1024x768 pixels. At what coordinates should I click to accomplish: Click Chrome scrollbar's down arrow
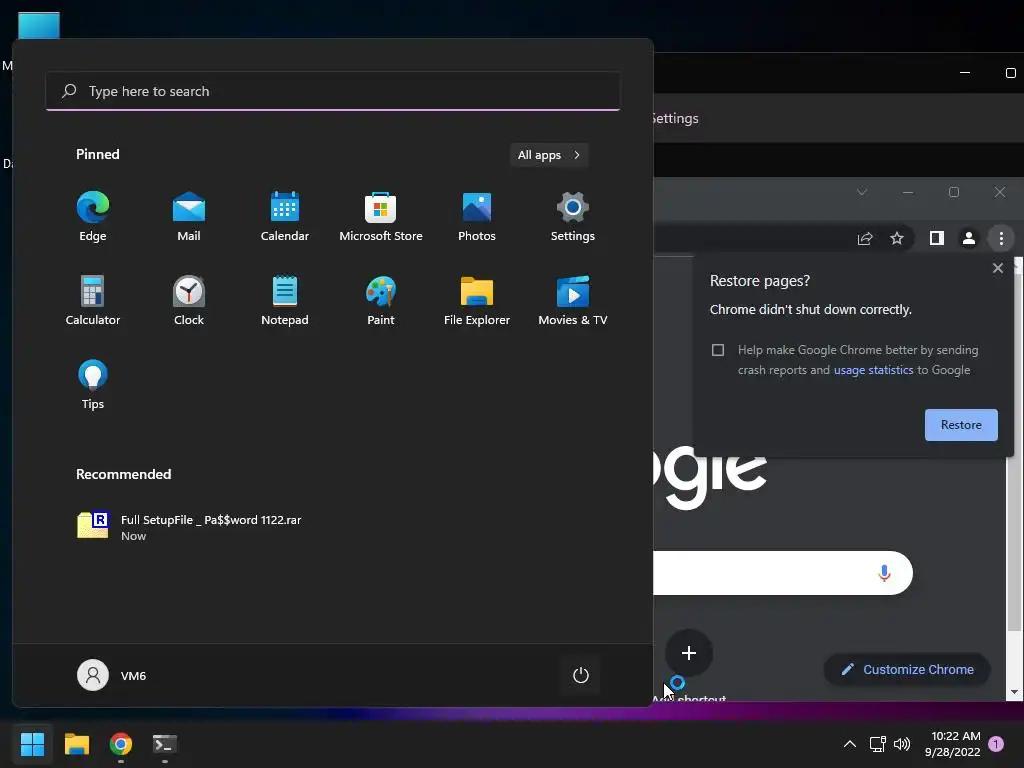coord(1014,692)
